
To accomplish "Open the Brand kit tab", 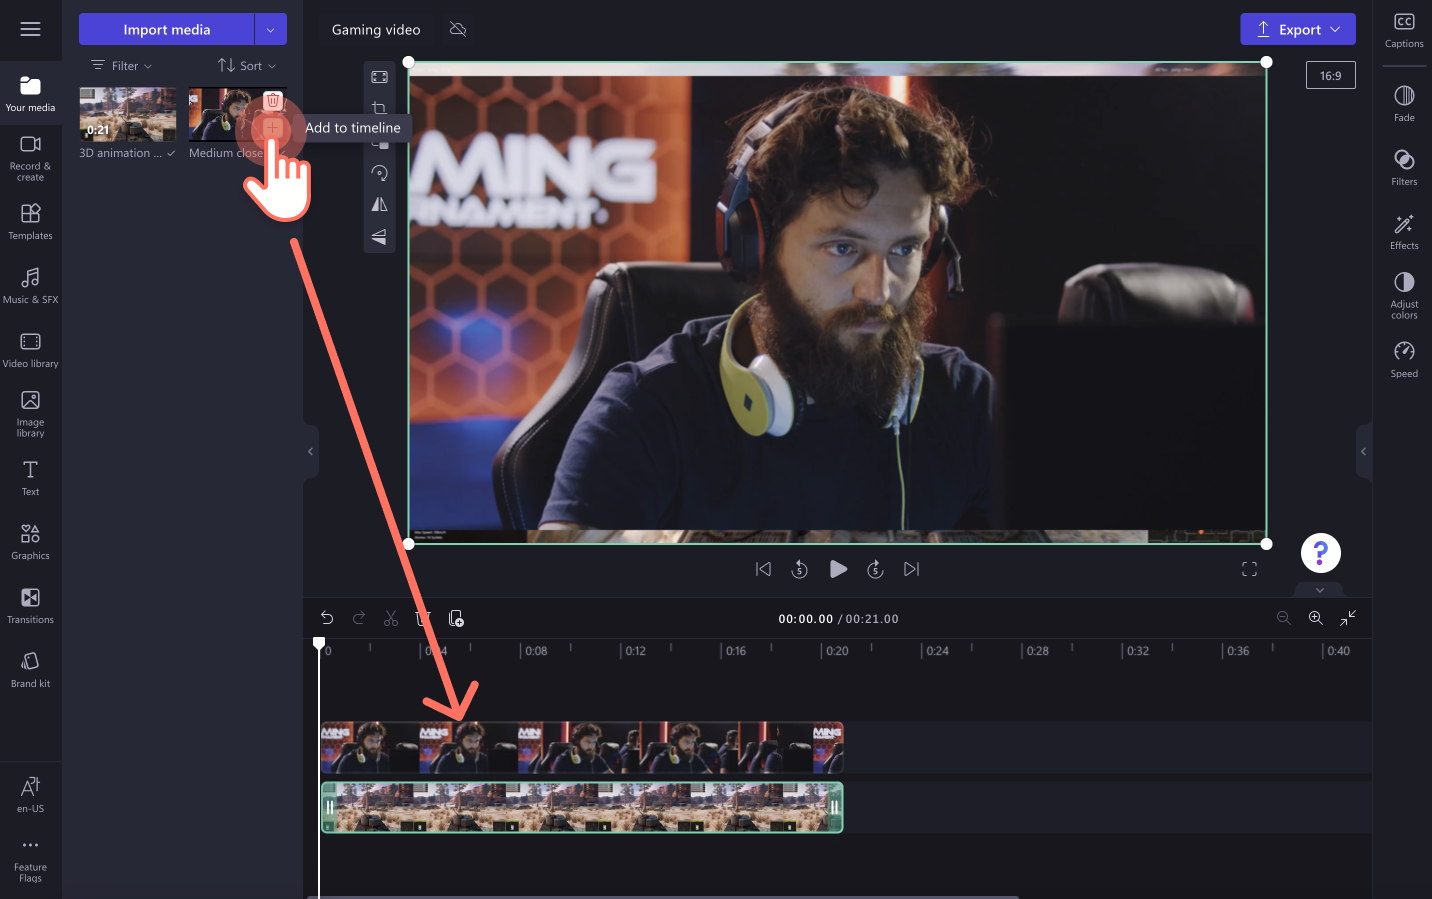I will tap(30, 670).
